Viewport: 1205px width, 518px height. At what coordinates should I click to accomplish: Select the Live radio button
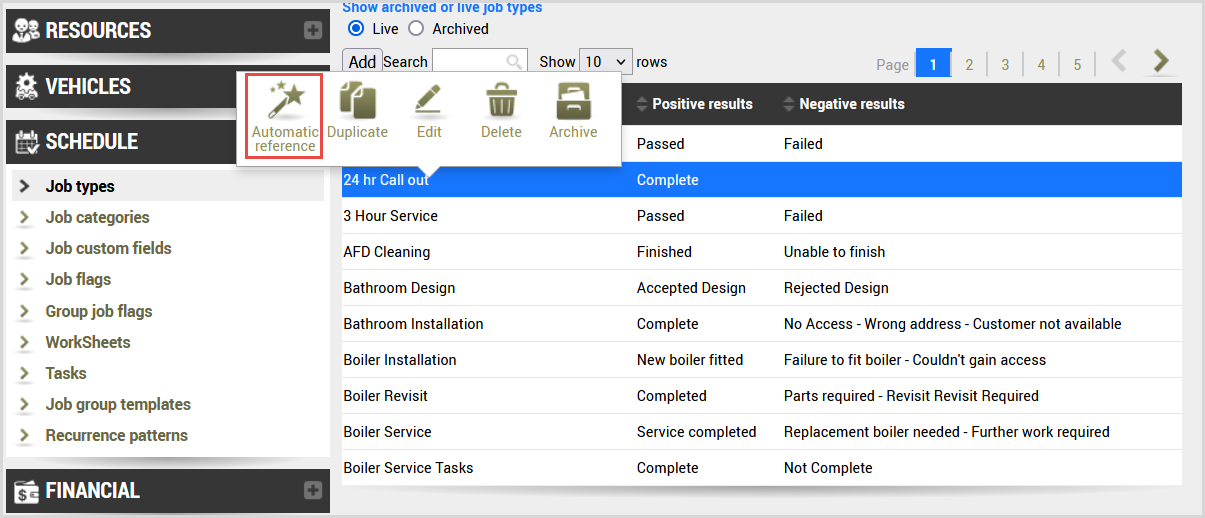click(x=355, y=29)
